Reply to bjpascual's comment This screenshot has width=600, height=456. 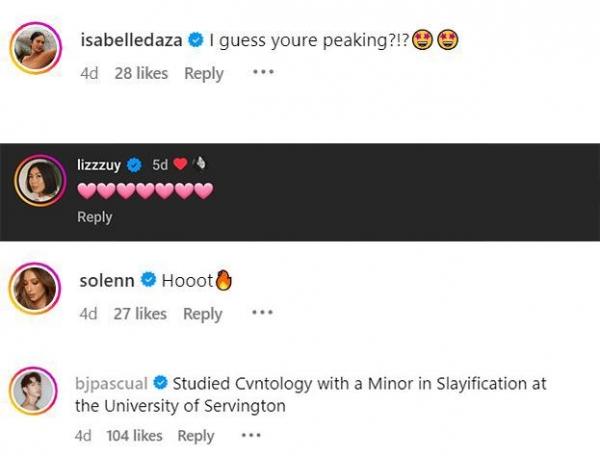tap(196, 436)
